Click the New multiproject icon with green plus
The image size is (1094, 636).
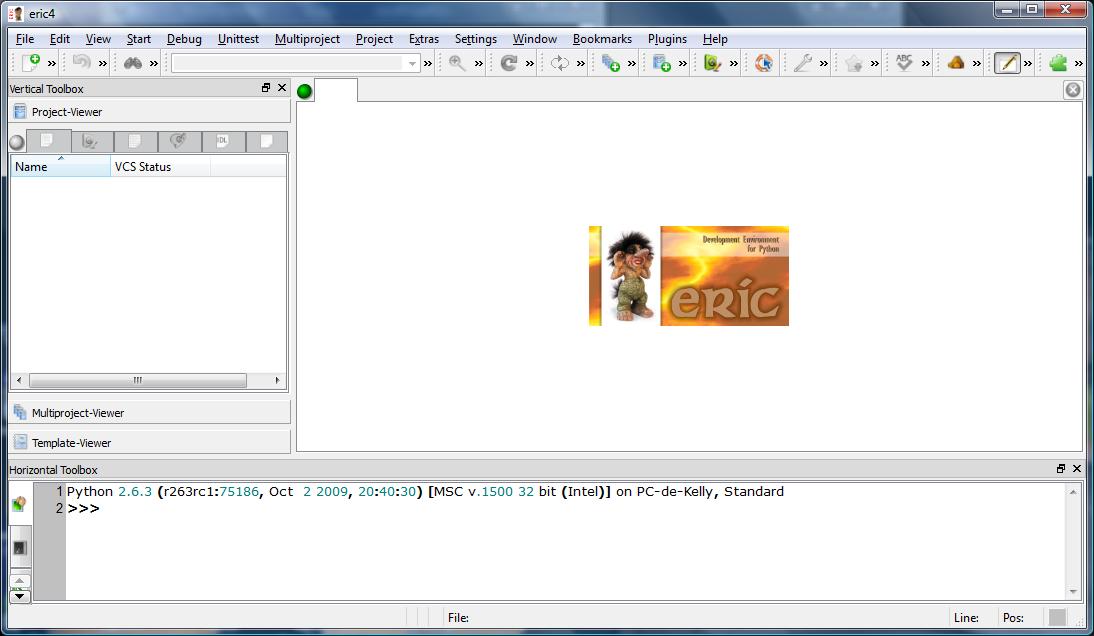click(x=610, y=63)
